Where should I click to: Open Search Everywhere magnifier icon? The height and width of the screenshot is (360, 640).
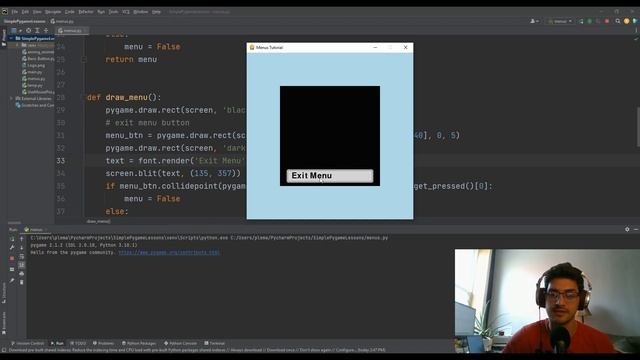click(618, 21)
